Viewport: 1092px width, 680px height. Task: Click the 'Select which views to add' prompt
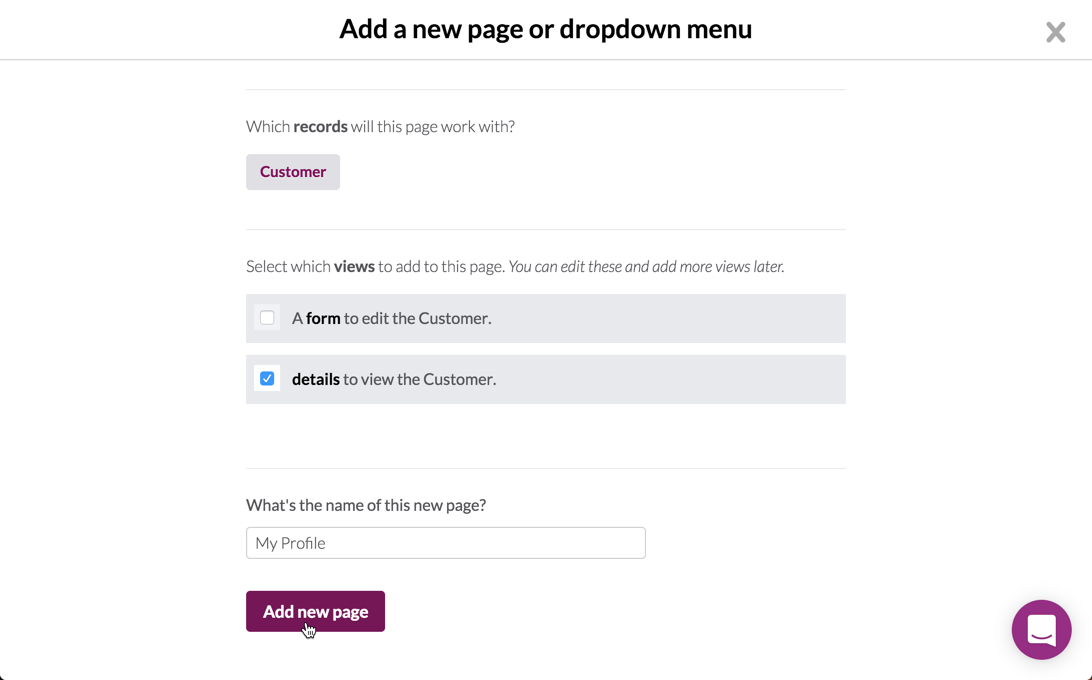click(375, 267)
